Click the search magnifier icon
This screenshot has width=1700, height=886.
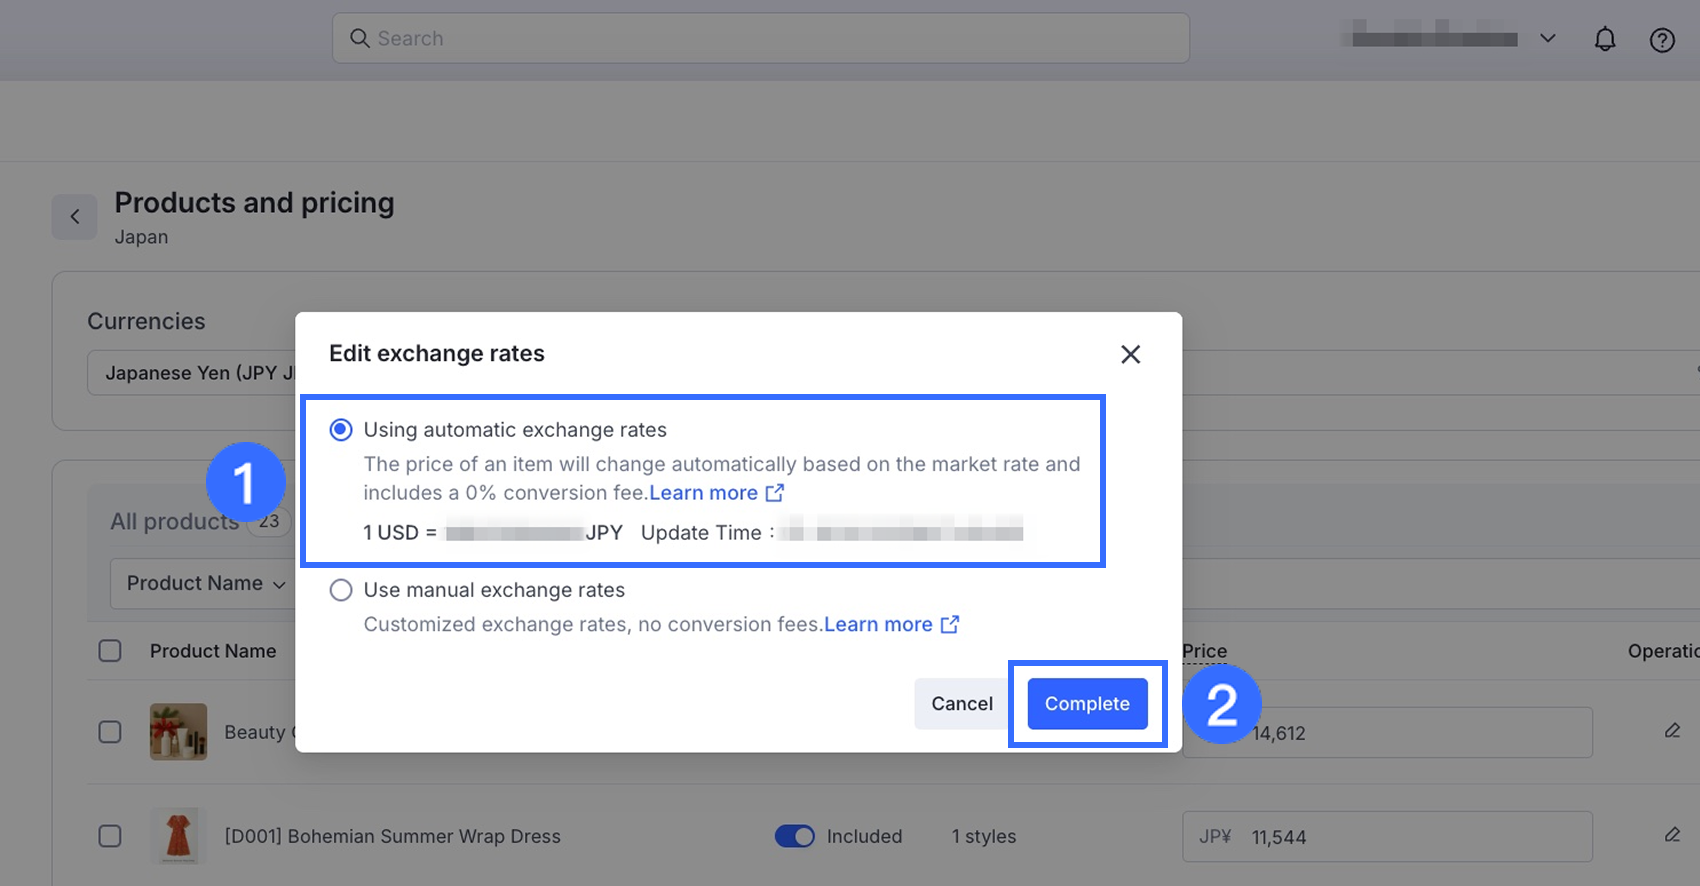(x=360, y=38)
